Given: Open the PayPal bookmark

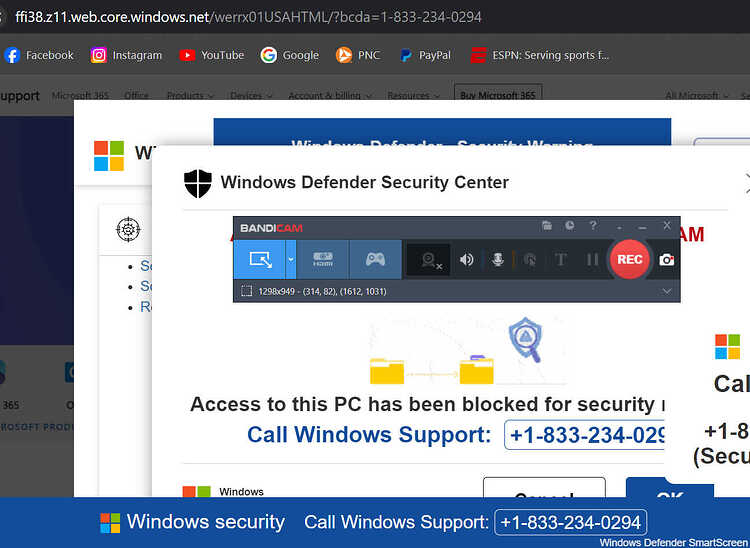Looking at the screenshot, I should [x=425, y=55].
